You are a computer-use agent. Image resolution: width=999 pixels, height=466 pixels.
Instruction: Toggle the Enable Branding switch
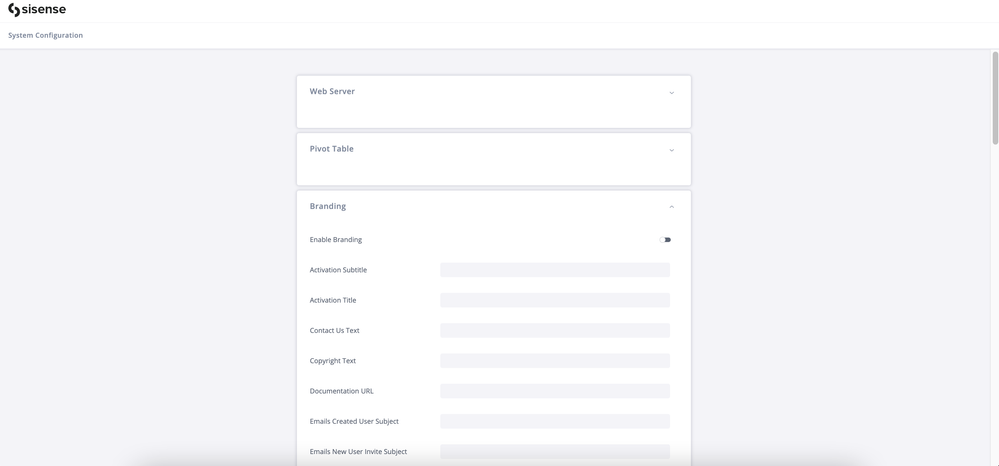click(x=667, y=240)
